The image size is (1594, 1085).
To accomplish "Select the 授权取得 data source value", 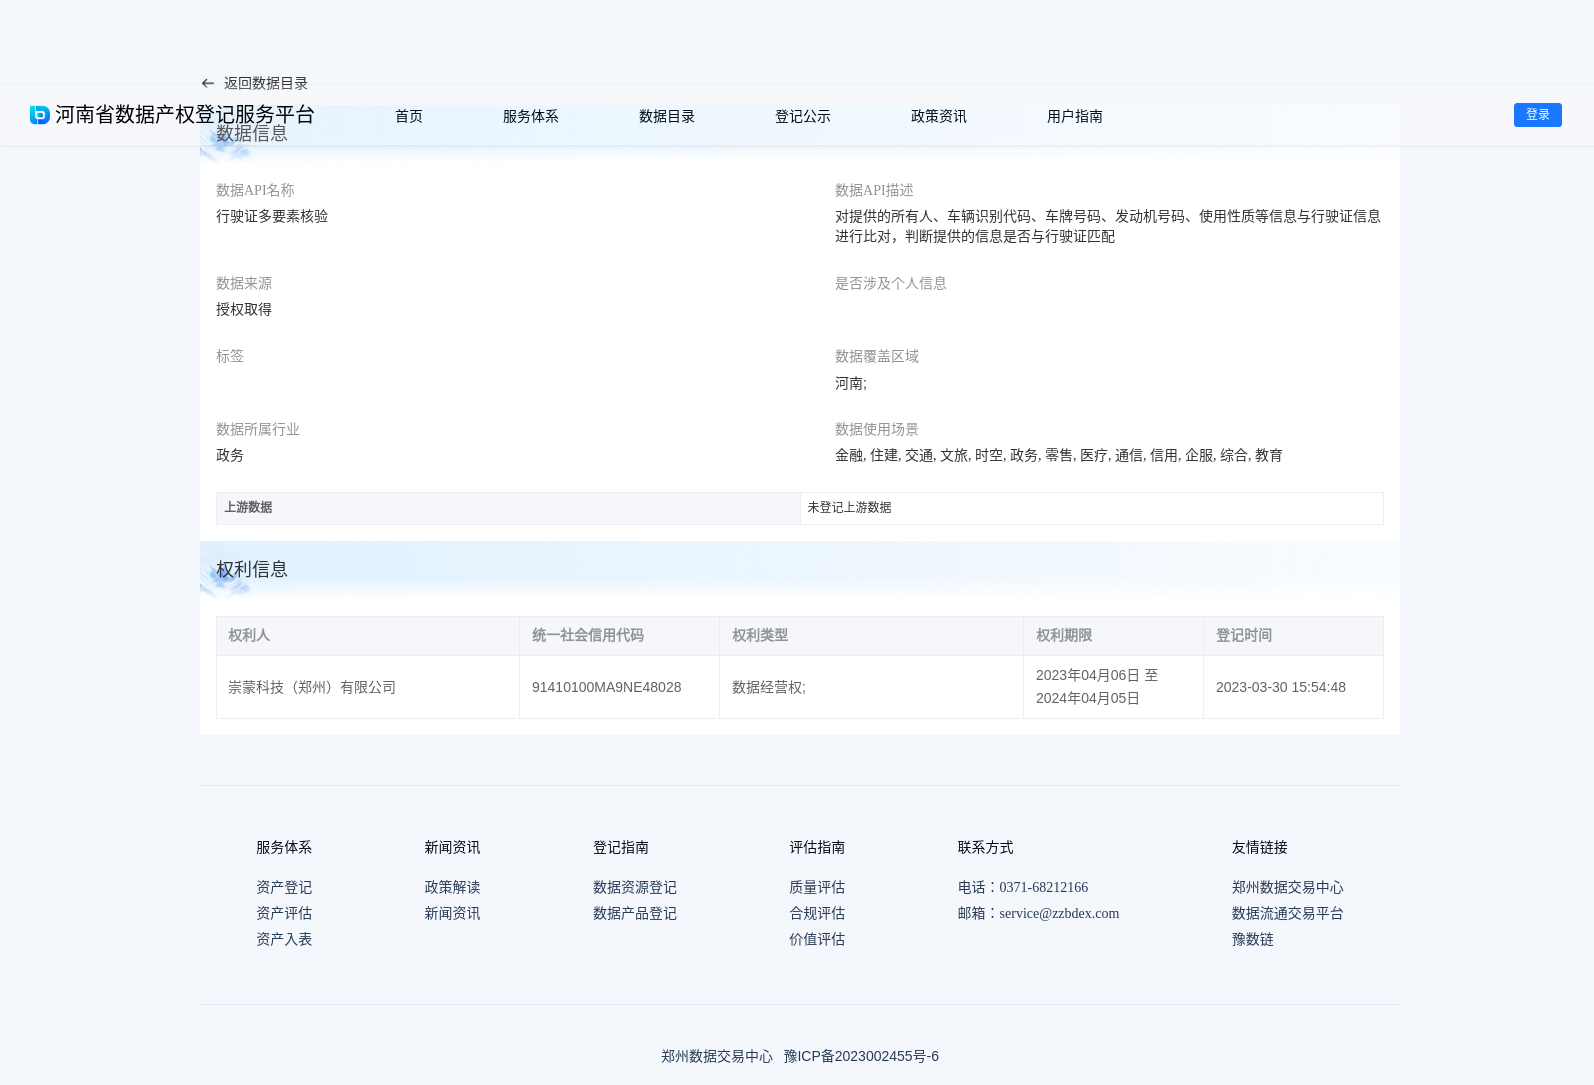I will click(x=244, y=309).
